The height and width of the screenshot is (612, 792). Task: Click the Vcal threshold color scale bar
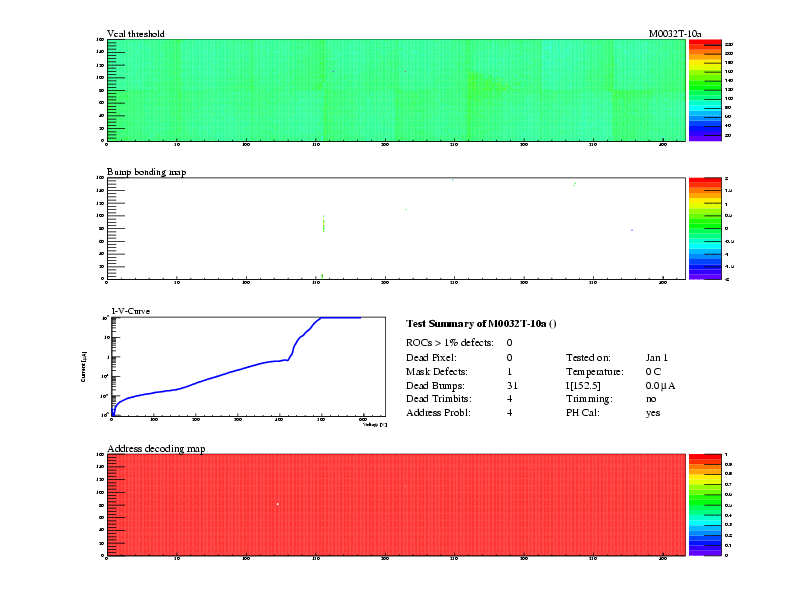pyautogui.click(x=704, y=91)
